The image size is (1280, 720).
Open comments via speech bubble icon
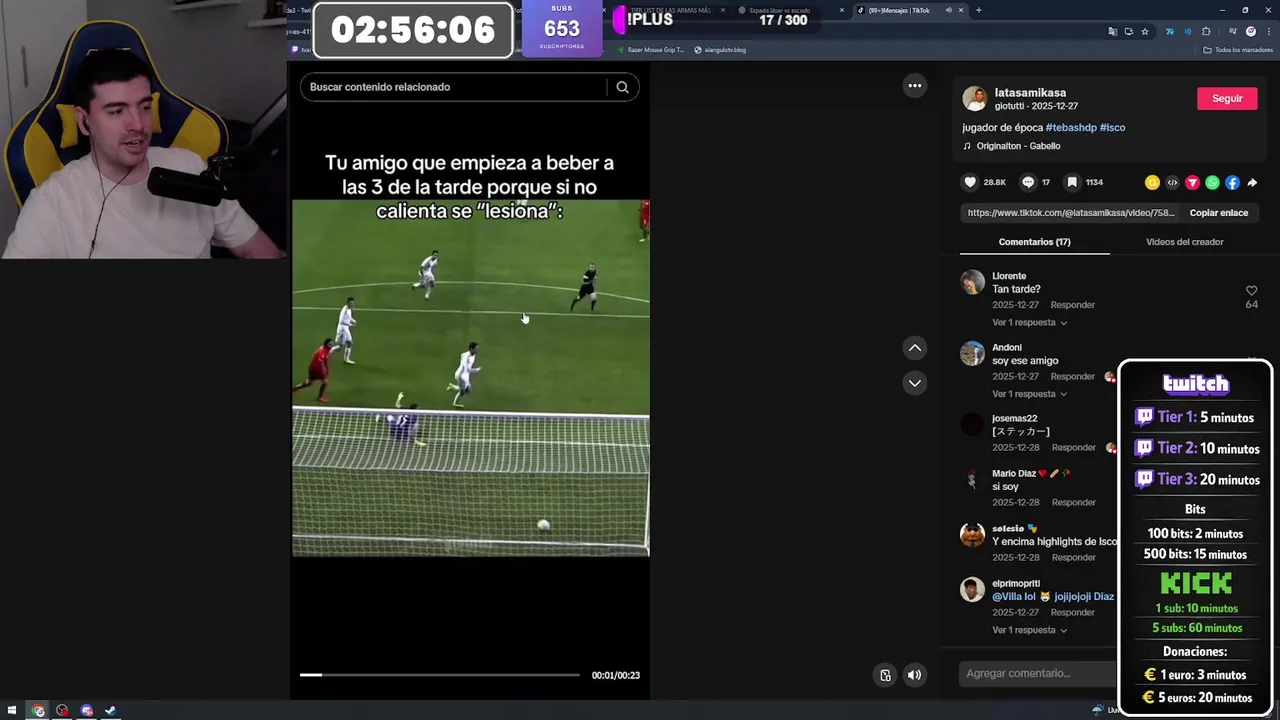click(1027, 182)
